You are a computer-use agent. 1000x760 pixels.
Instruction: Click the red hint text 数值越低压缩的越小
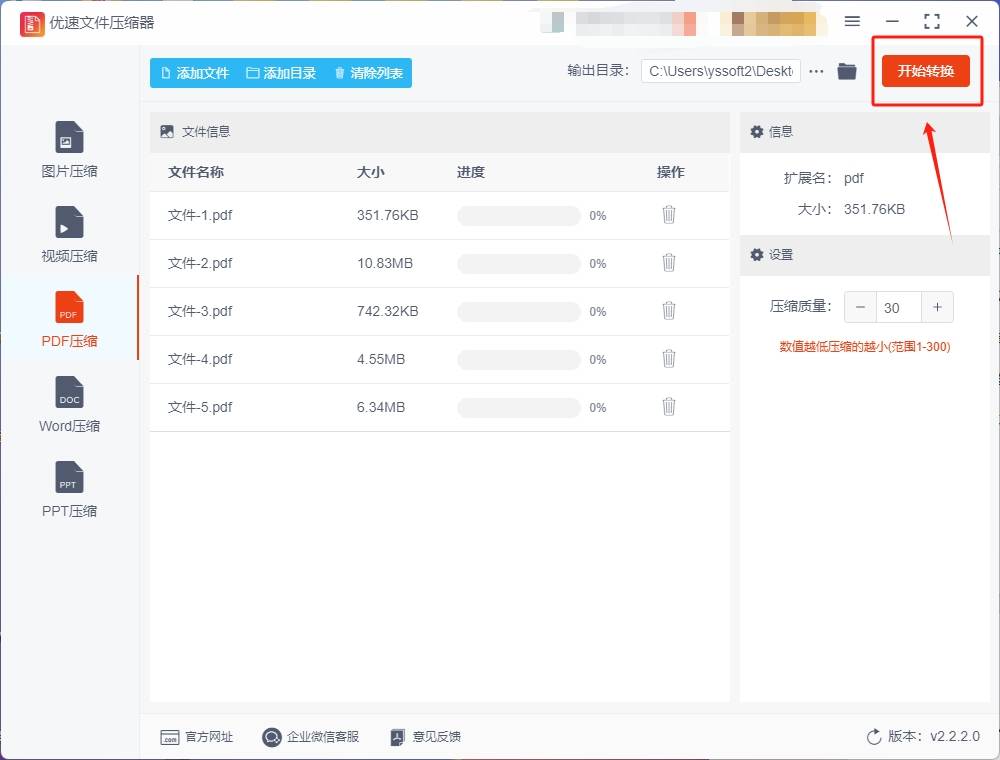pos(865,347)
